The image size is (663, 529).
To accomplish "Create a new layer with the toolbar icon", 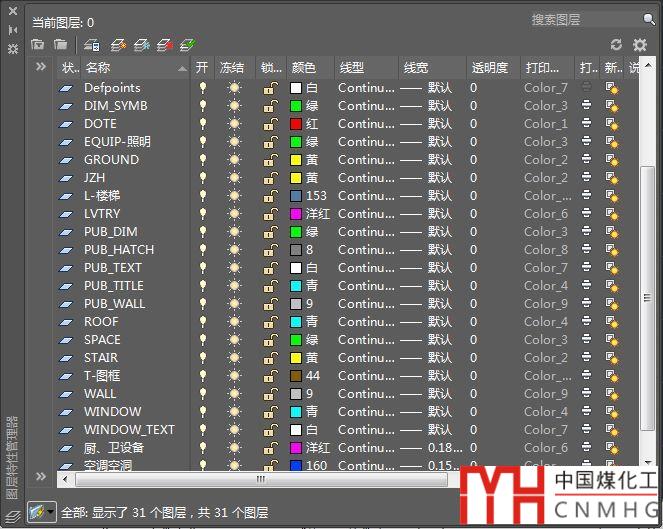I will 118,44.
